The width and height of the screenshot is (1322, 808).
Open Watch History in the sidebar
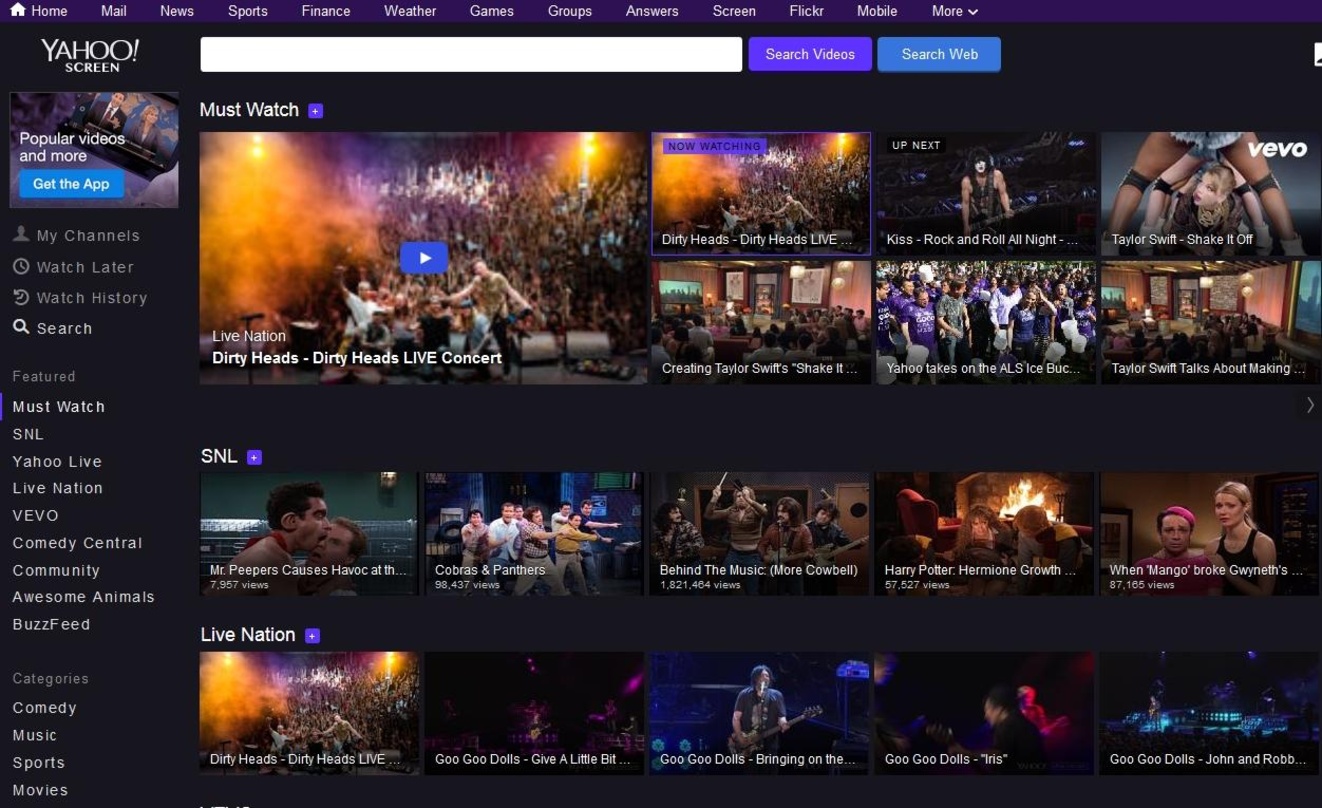[x=92, y=298]
